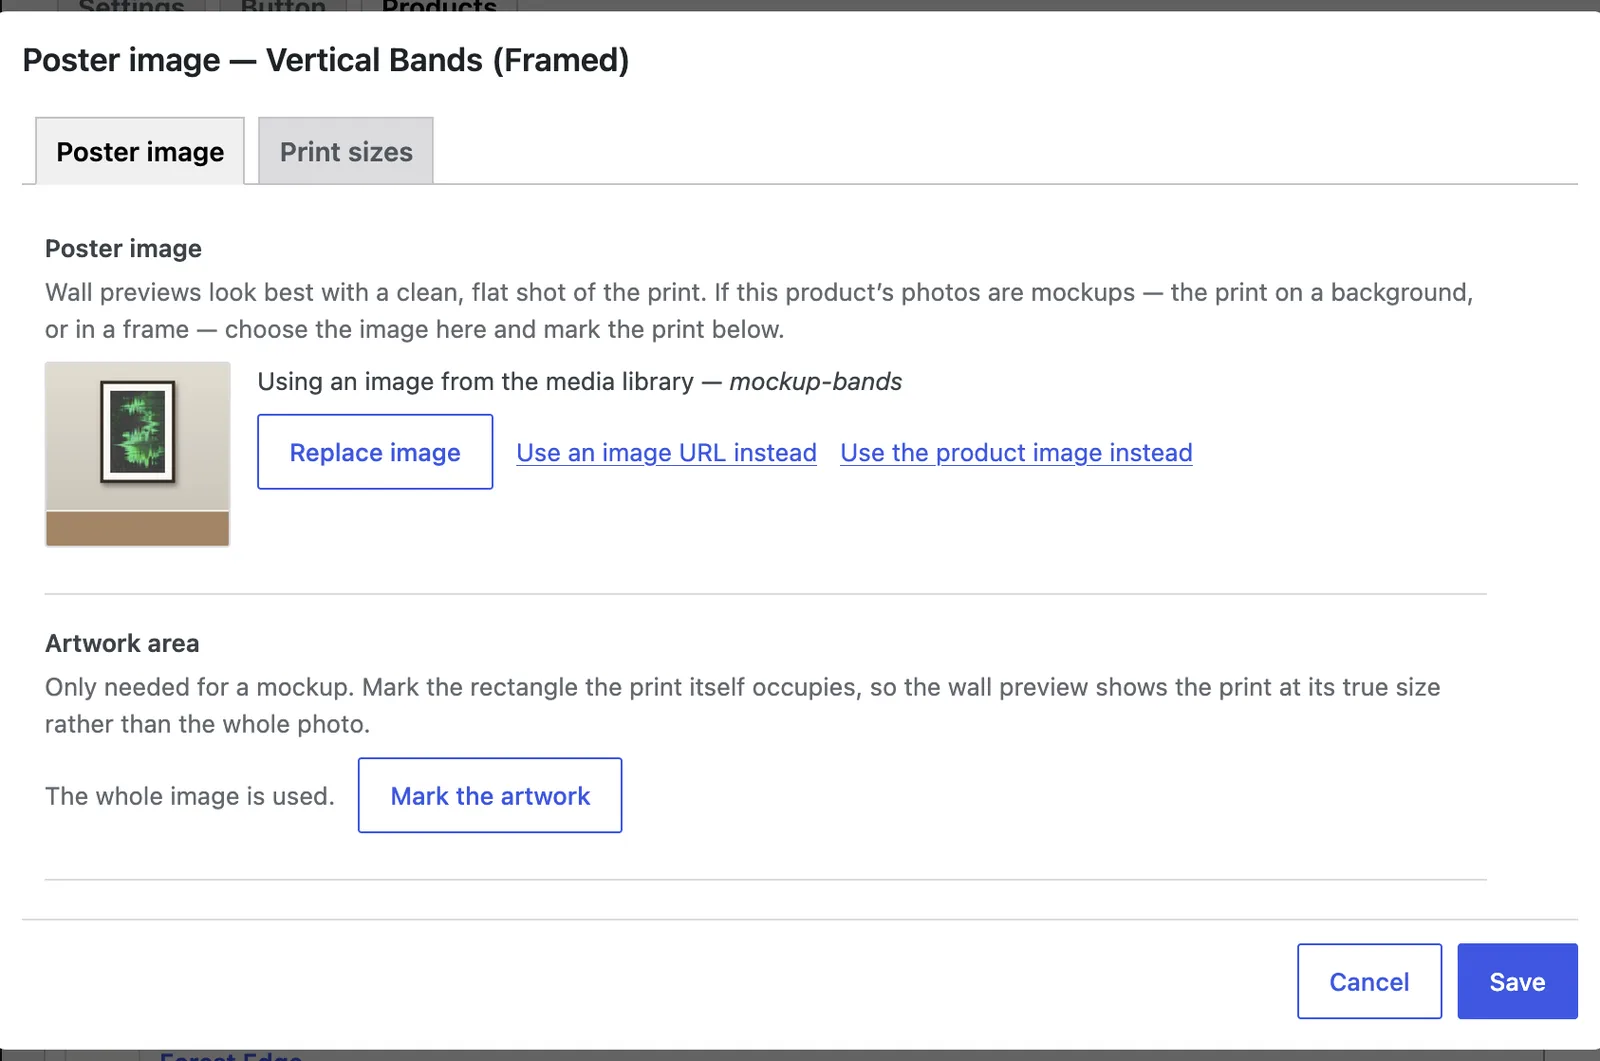Image resolution: width=1600 pixels, height=1061 pixels.
Task: Click the Mark the artwork button
Action: tap(490, 795)
